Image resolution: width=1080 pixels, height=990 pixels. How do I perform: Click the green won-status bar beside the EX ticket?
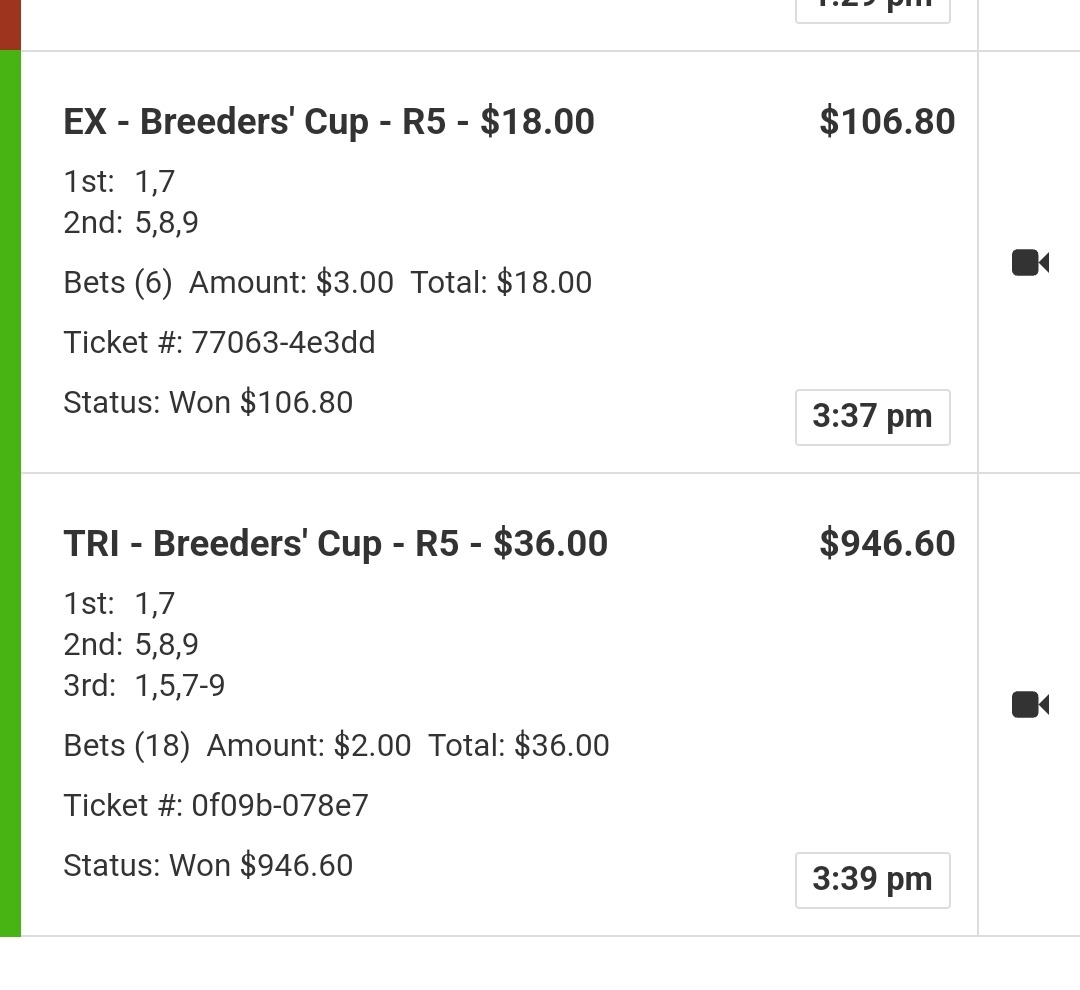tap(10, 262)
